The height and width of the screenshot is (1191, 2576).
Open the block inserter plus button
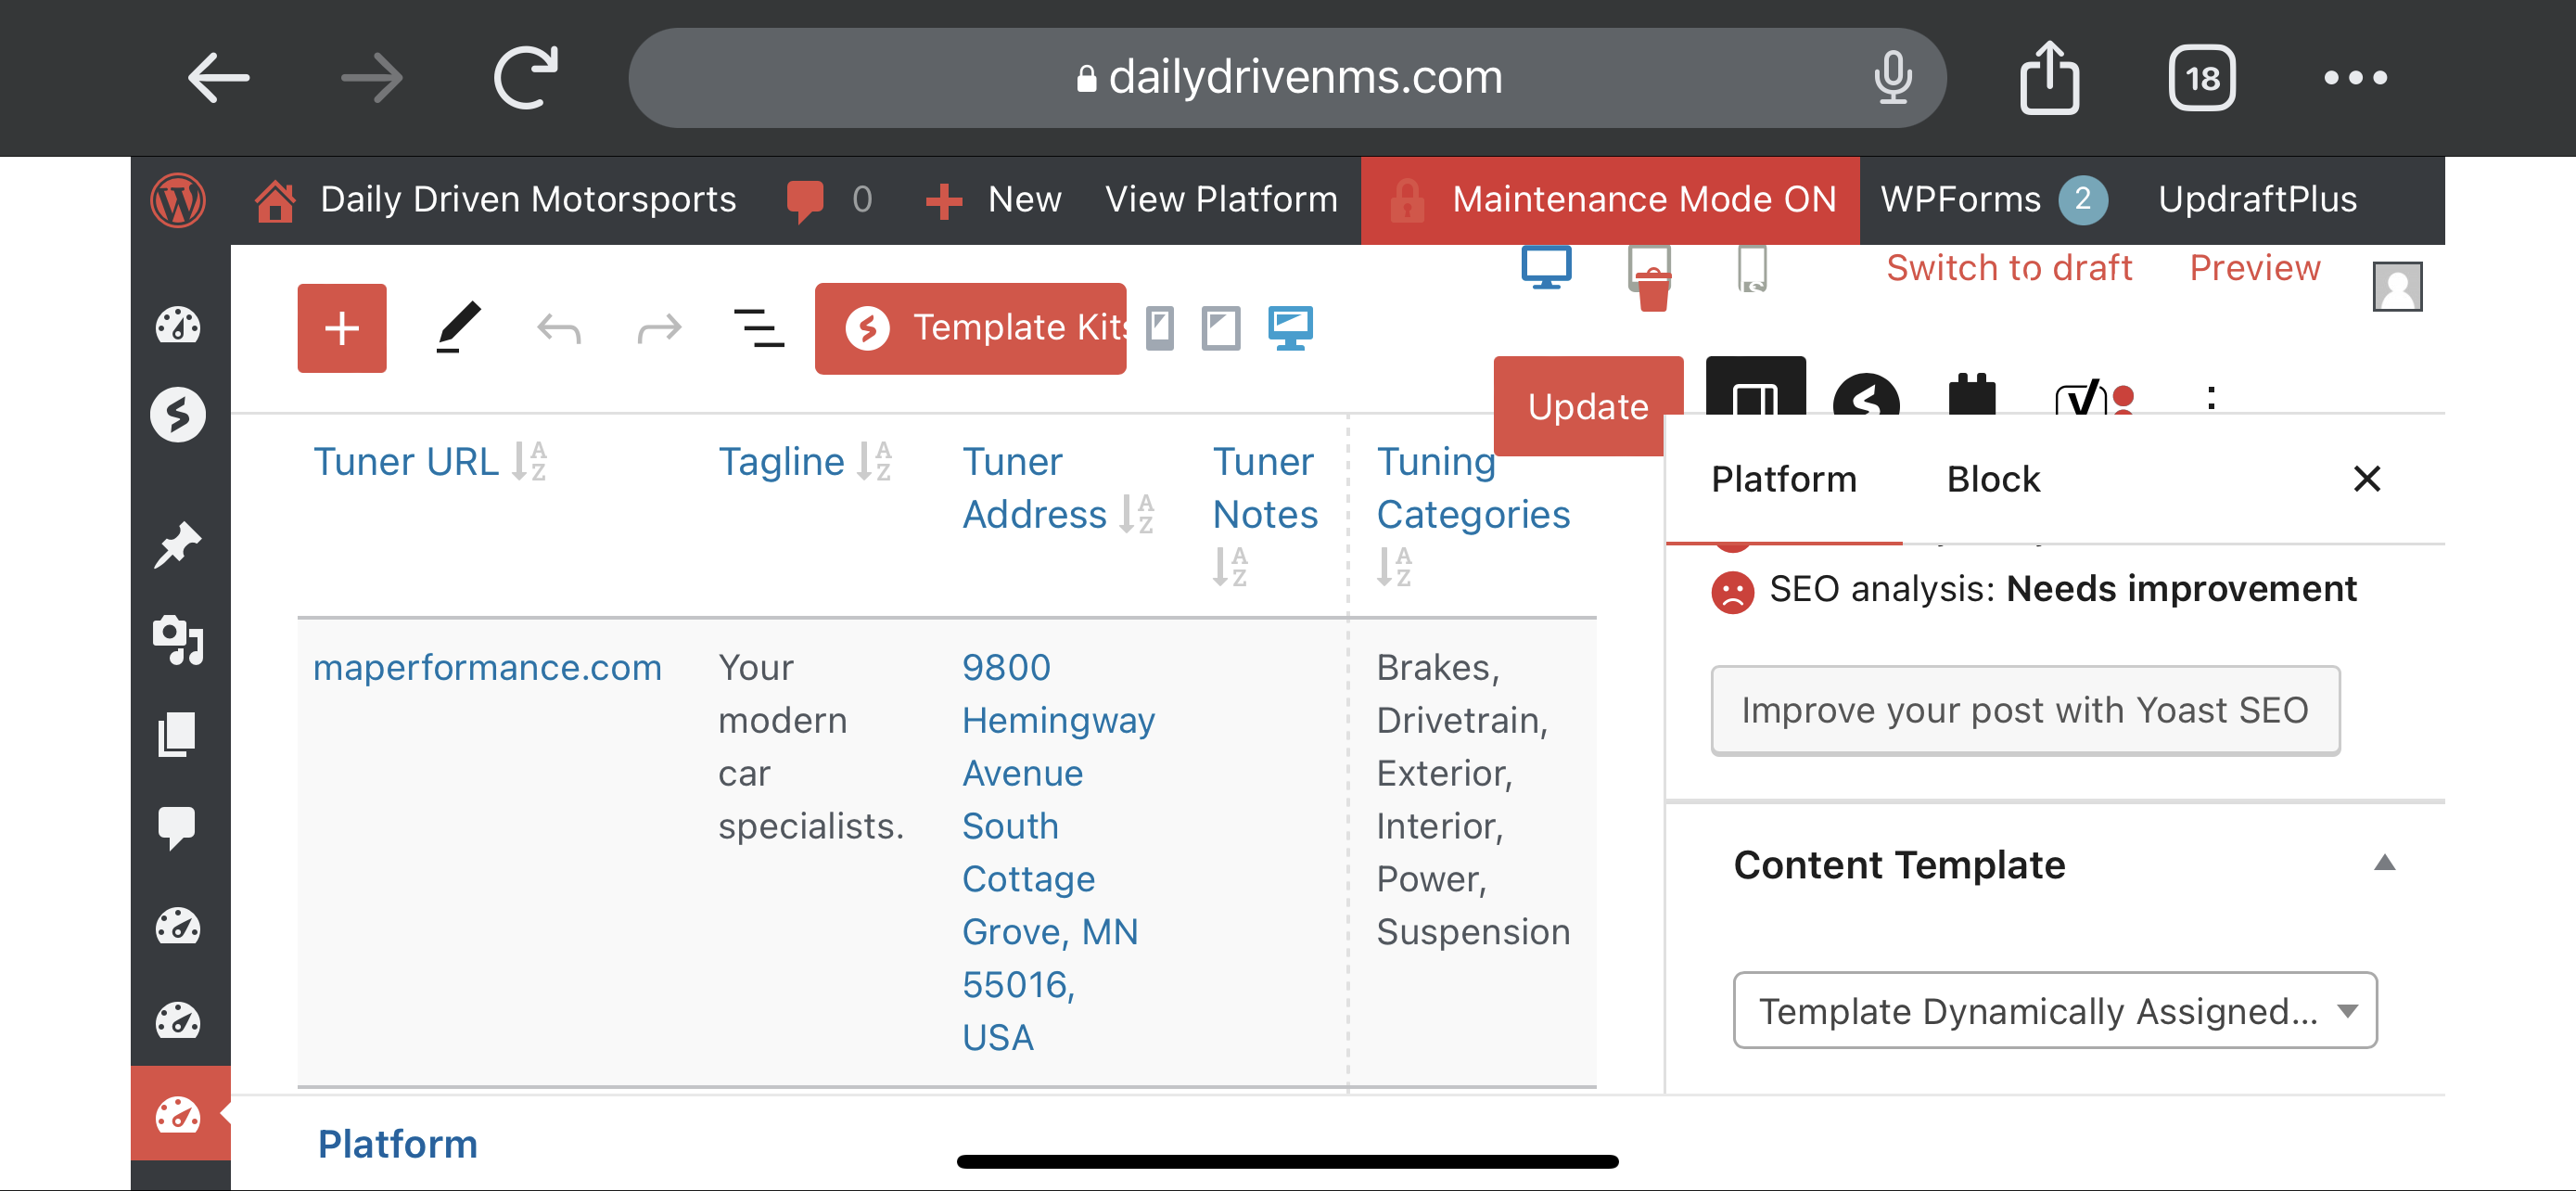click(342, 328)
